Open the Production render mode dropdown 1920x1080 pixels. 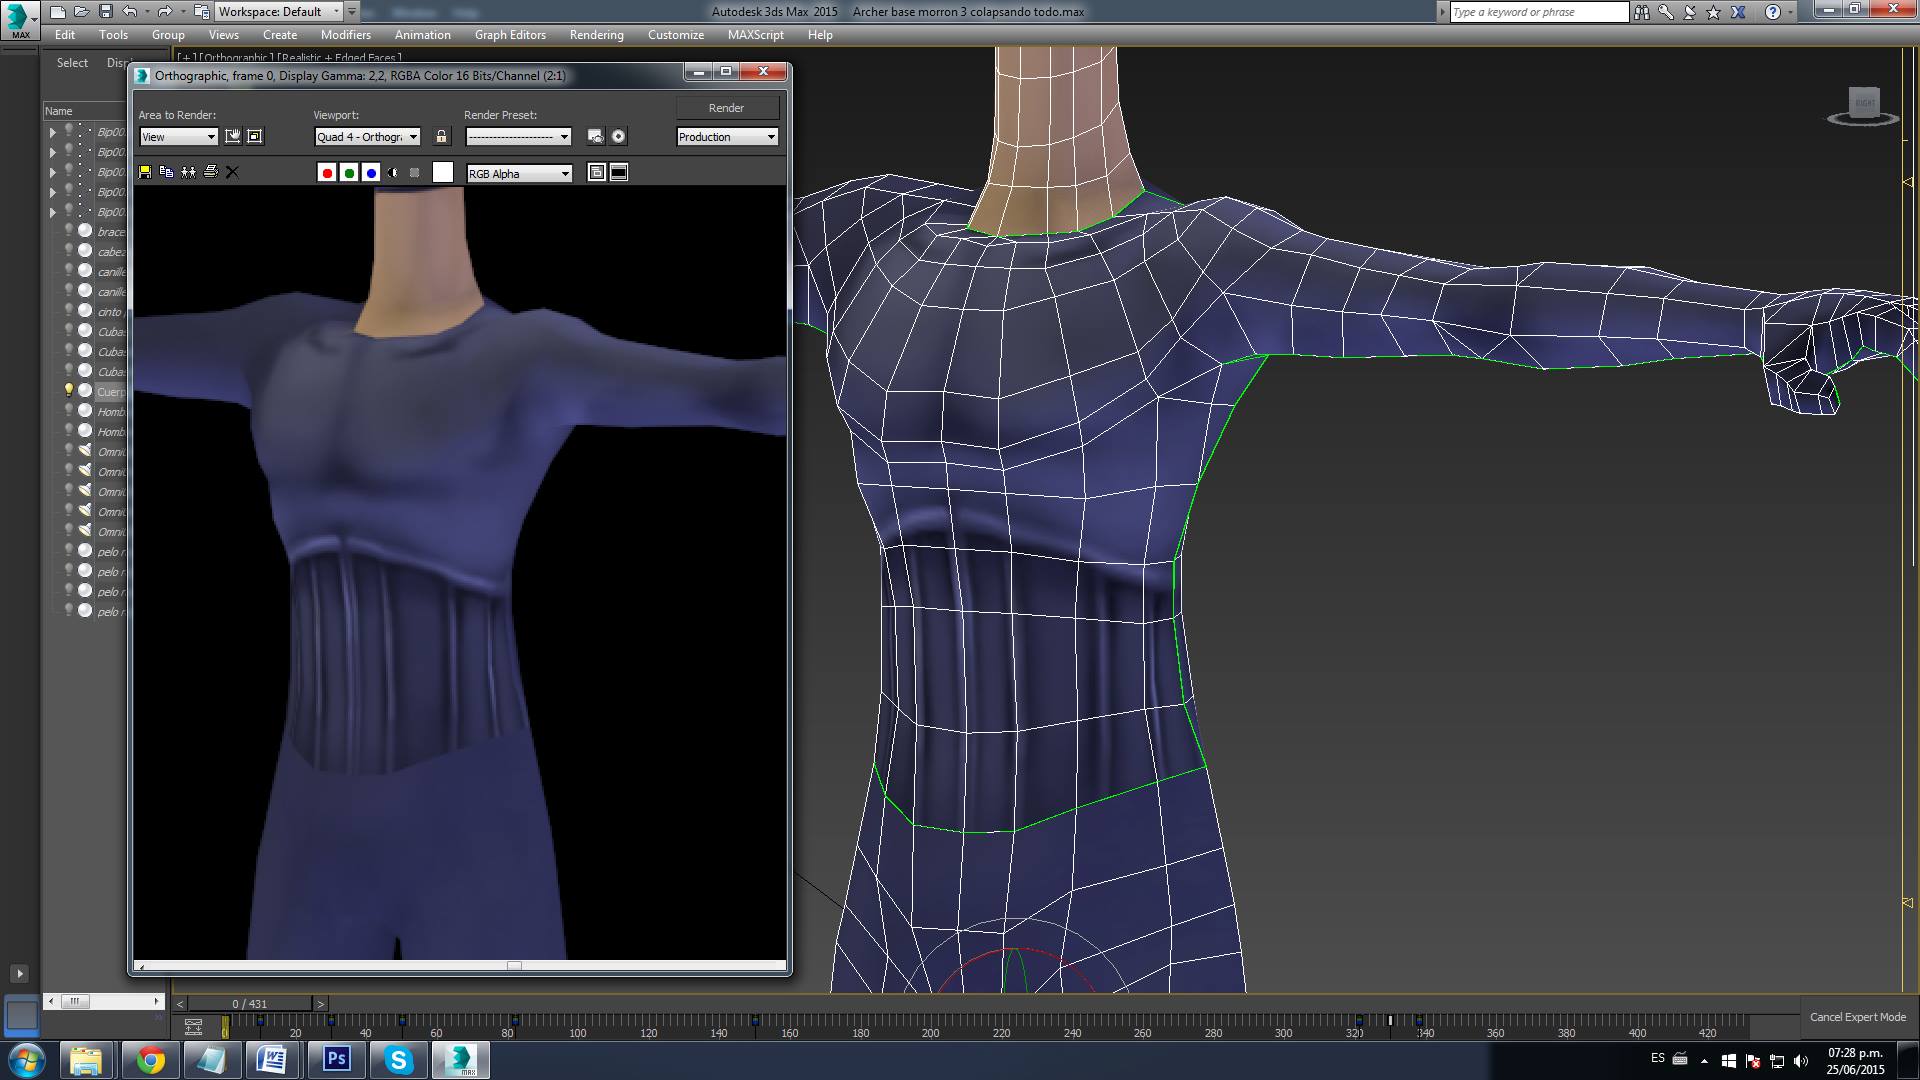point(727,137)
